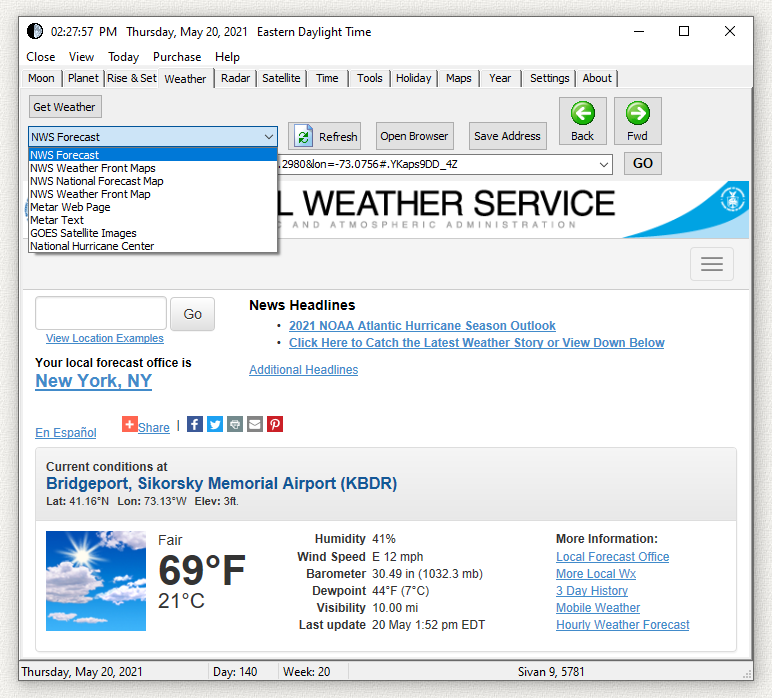Open Hourly Weather Forecast link

coord(622,625)
